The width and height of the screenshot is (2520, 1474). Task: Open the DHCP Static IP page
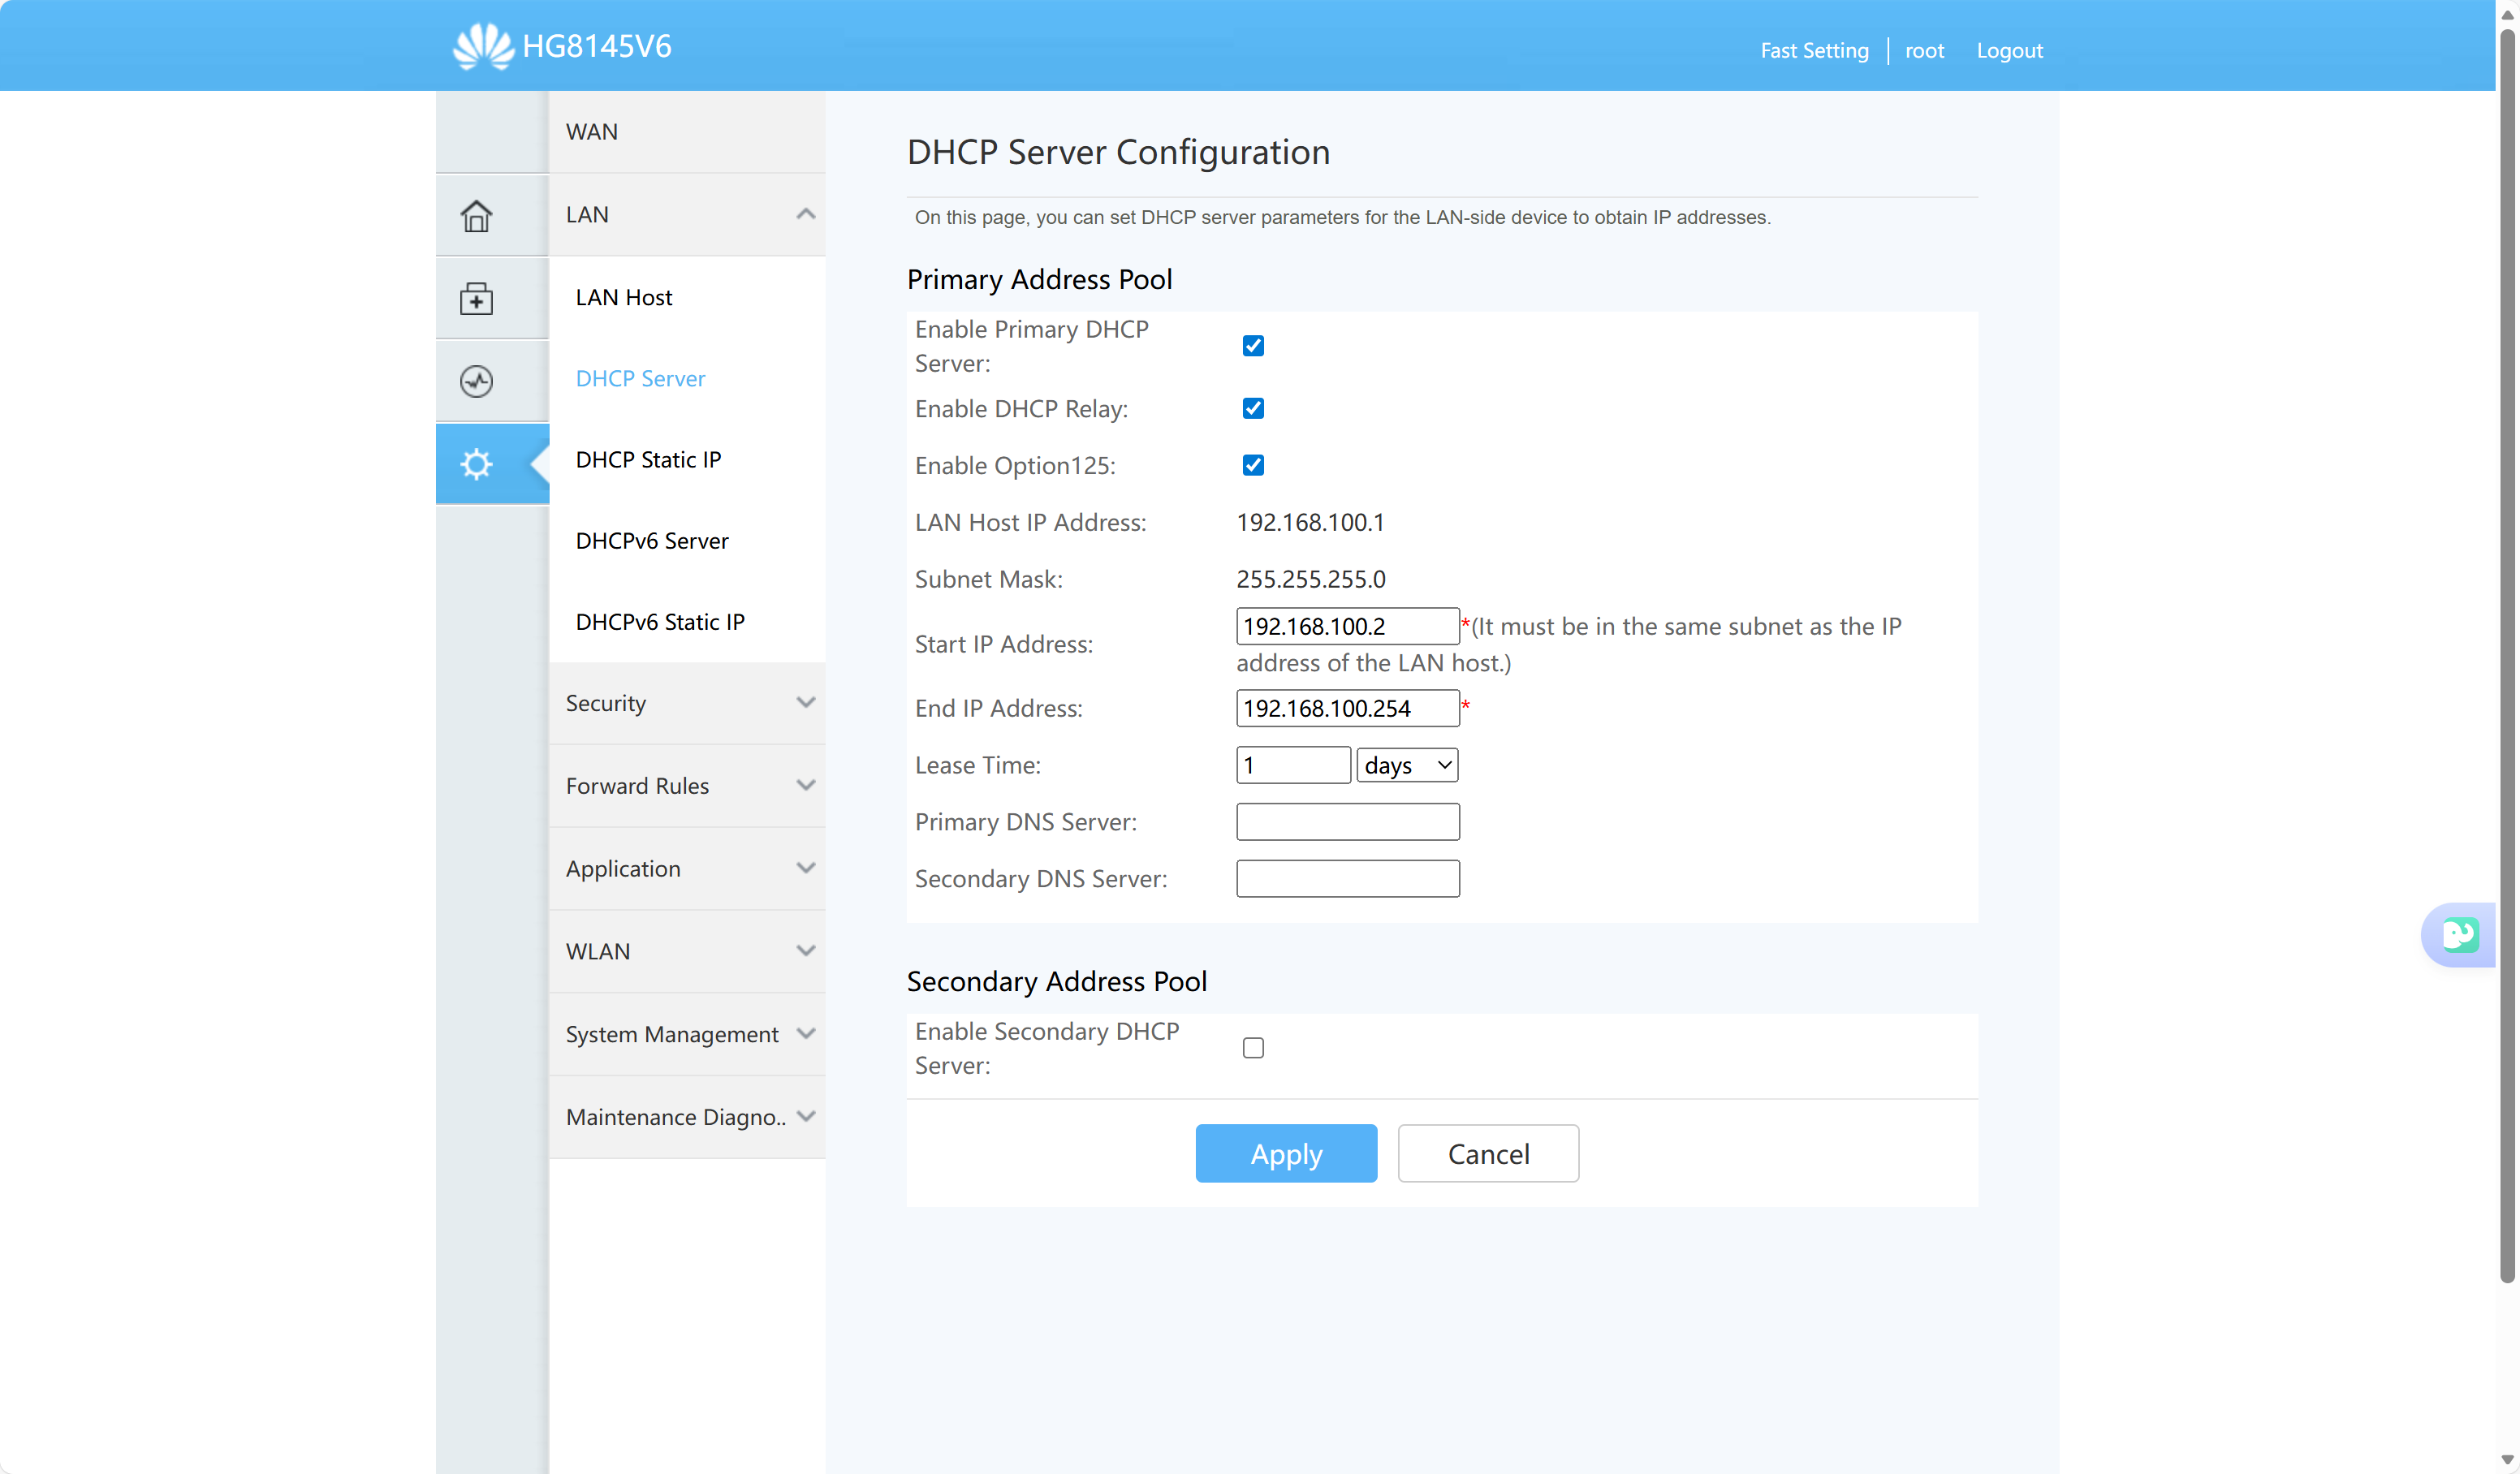(648, 459)
